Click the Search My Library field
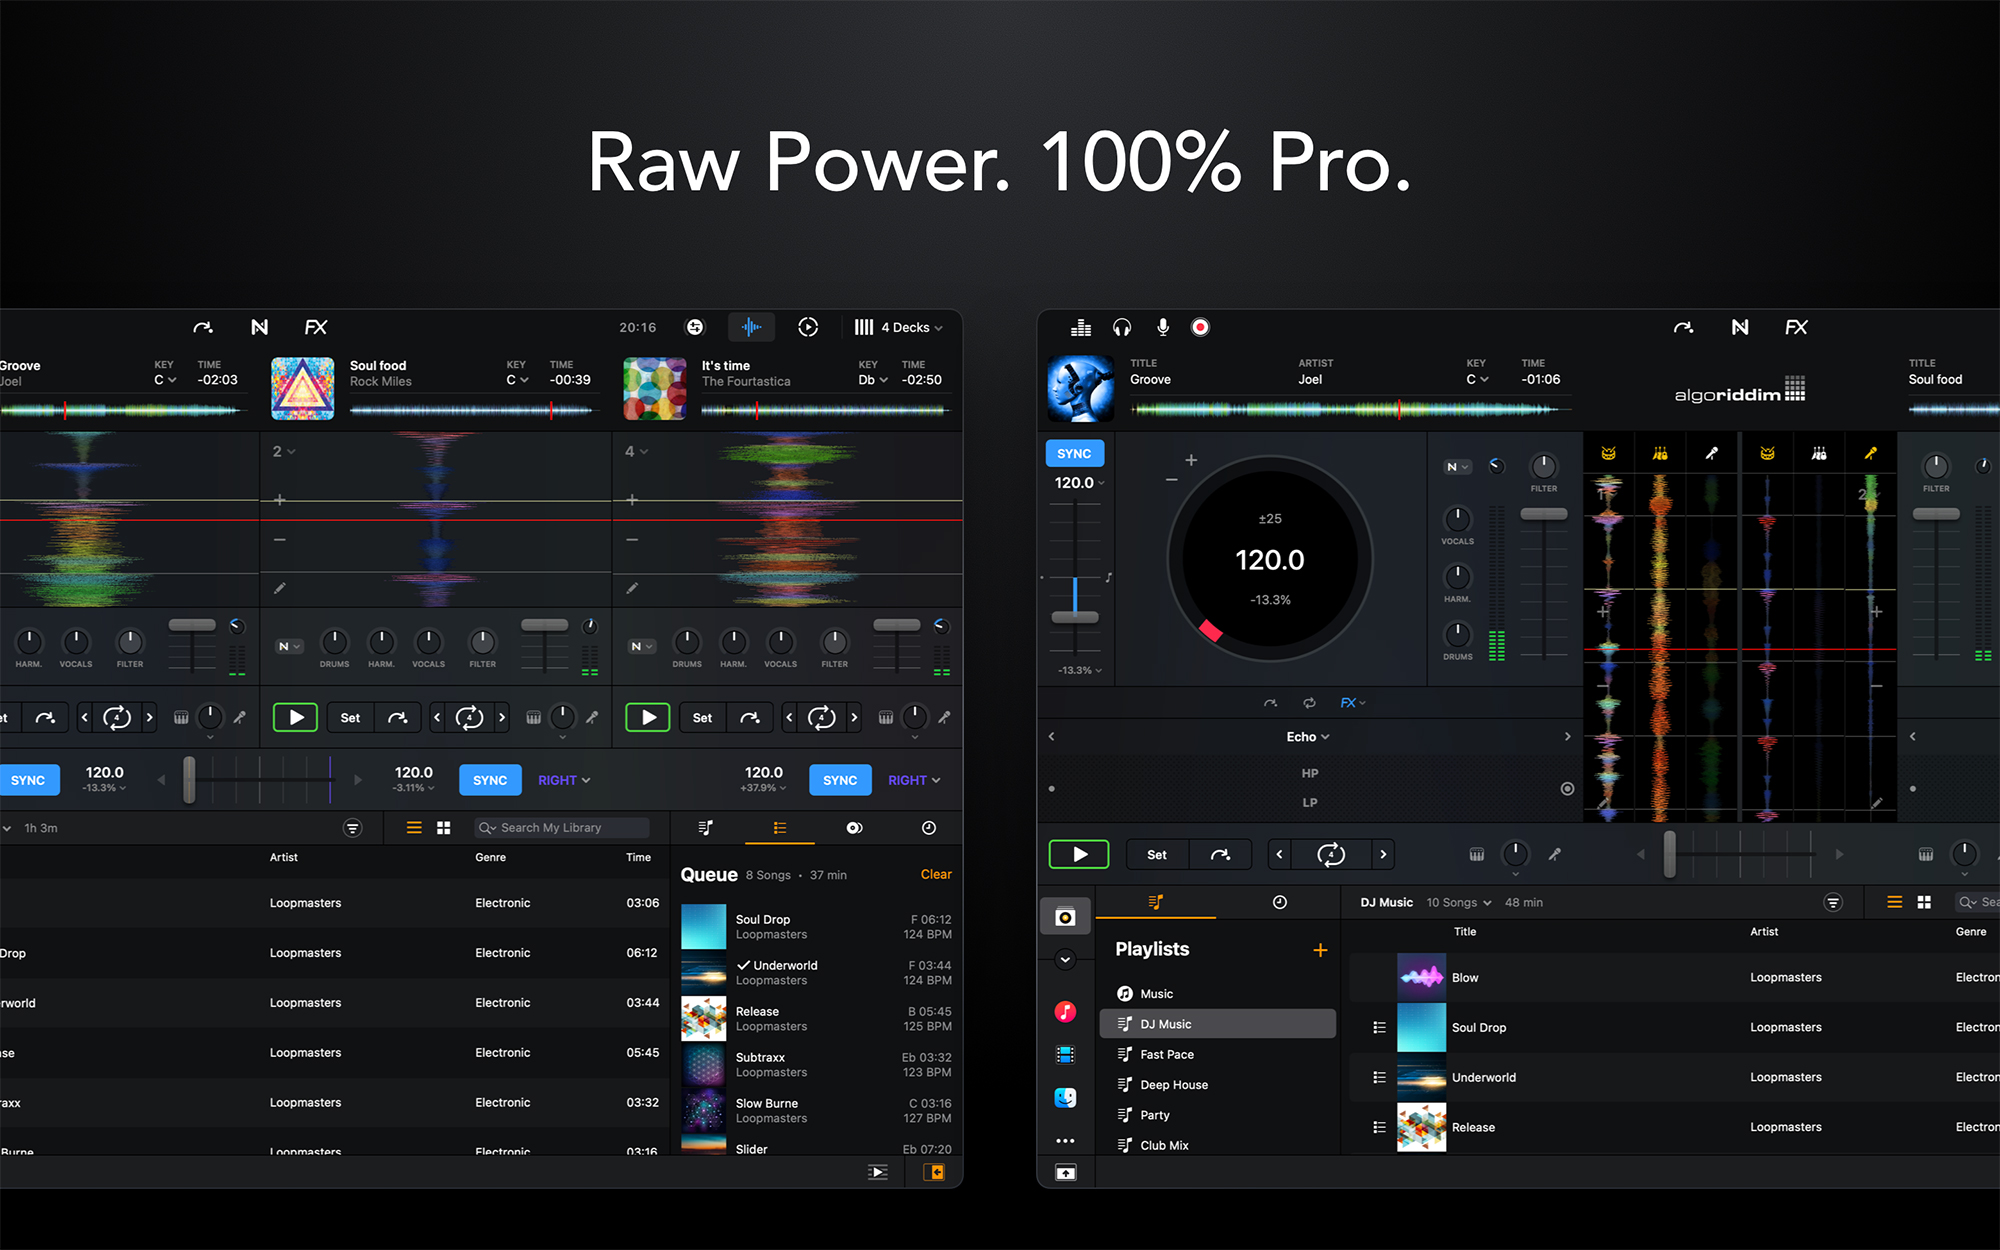The width and height of the screenshot is (2000, 1250). coord(562,828)
